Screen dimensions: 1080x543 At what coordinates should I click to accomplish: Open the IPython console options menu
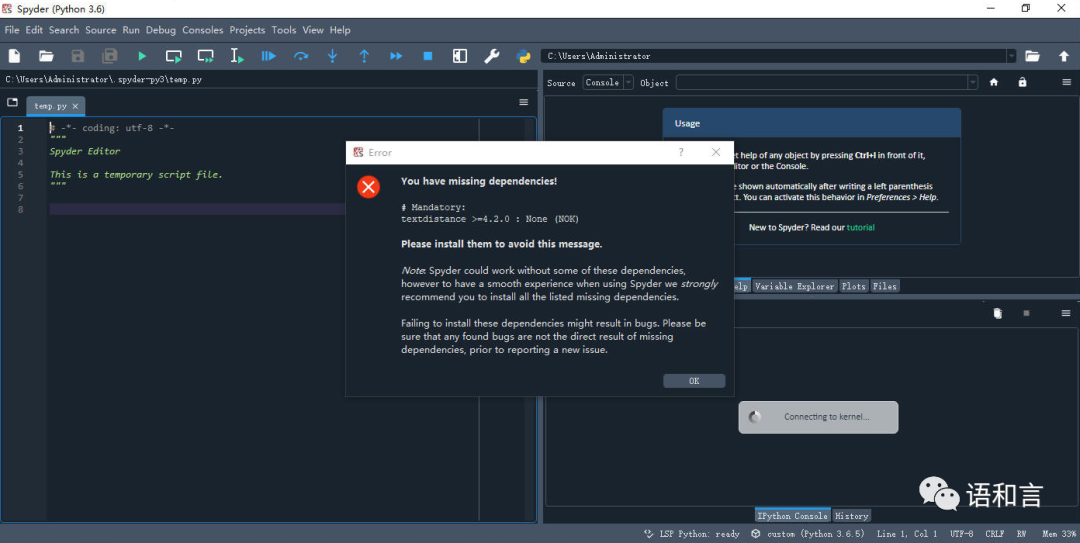click(1066, 313)
